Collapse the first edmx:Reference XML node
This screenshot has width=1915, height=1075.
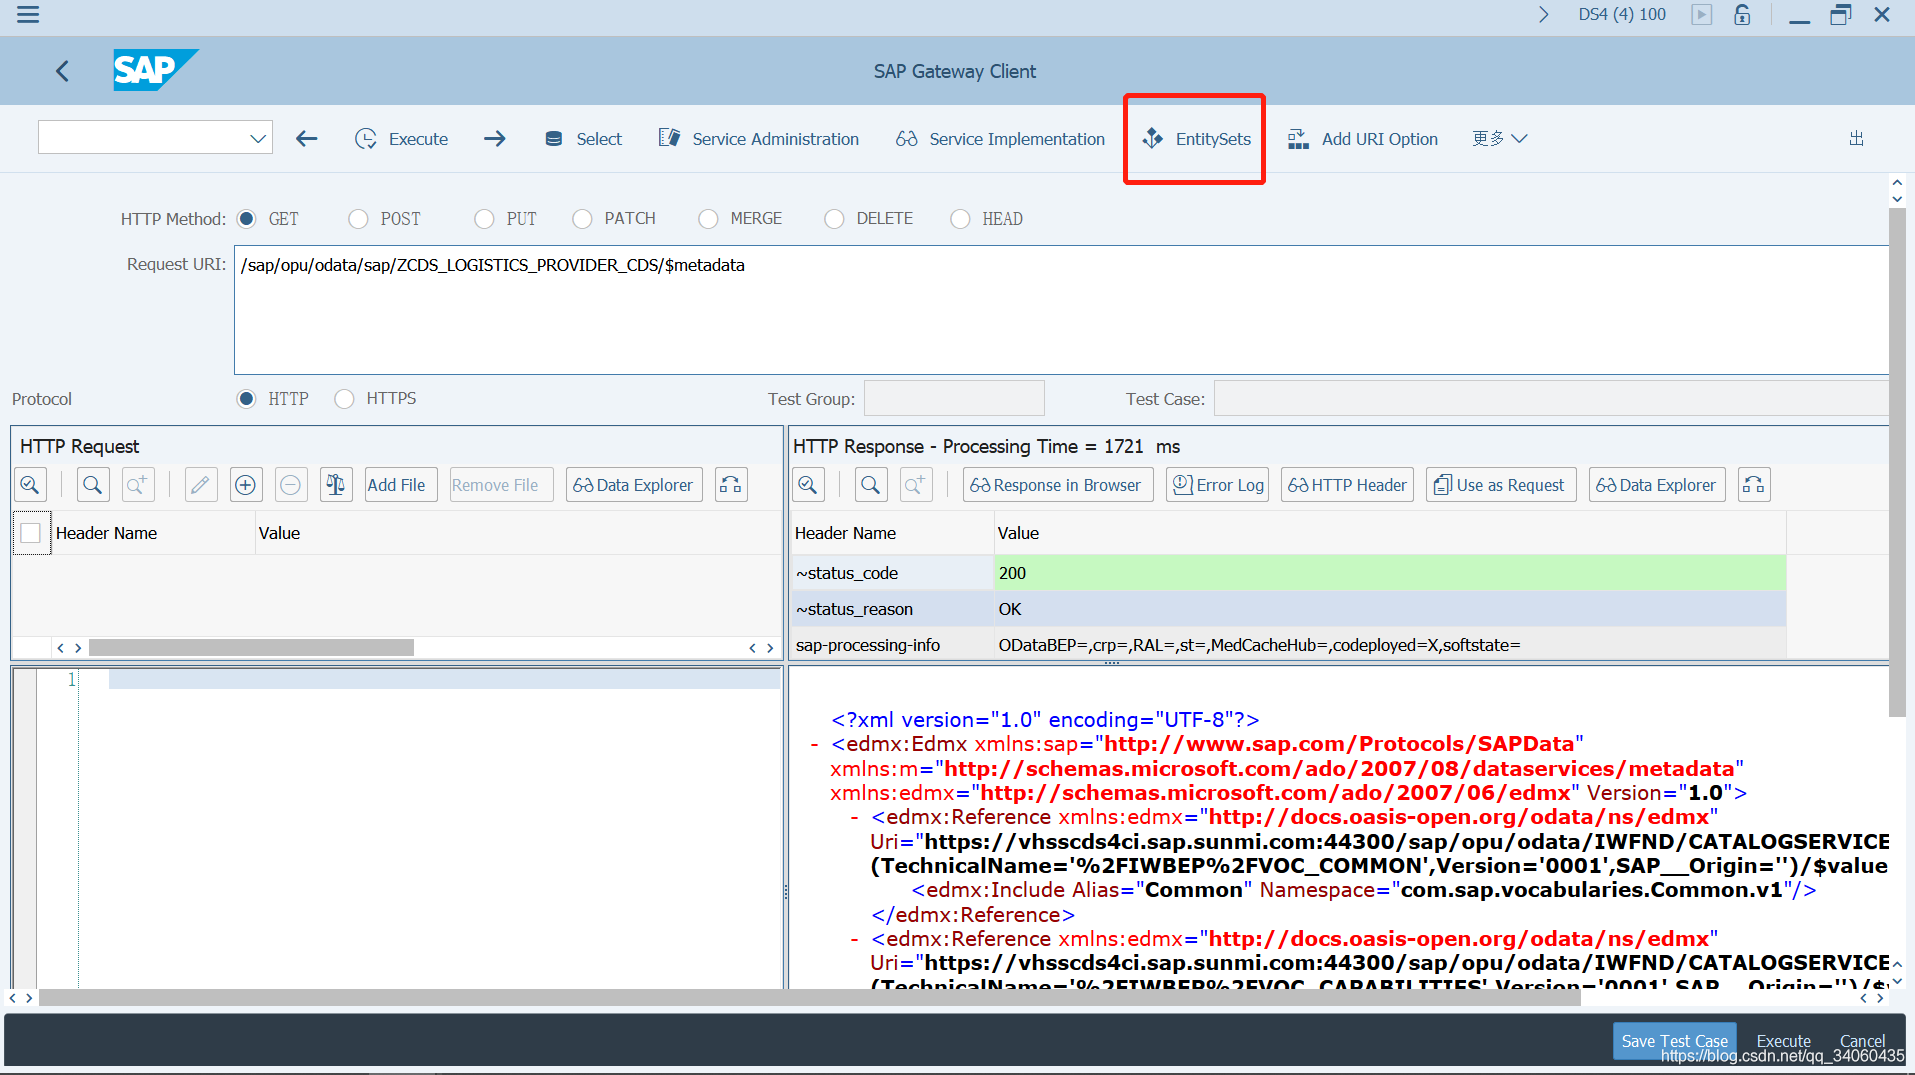point(855,818)
